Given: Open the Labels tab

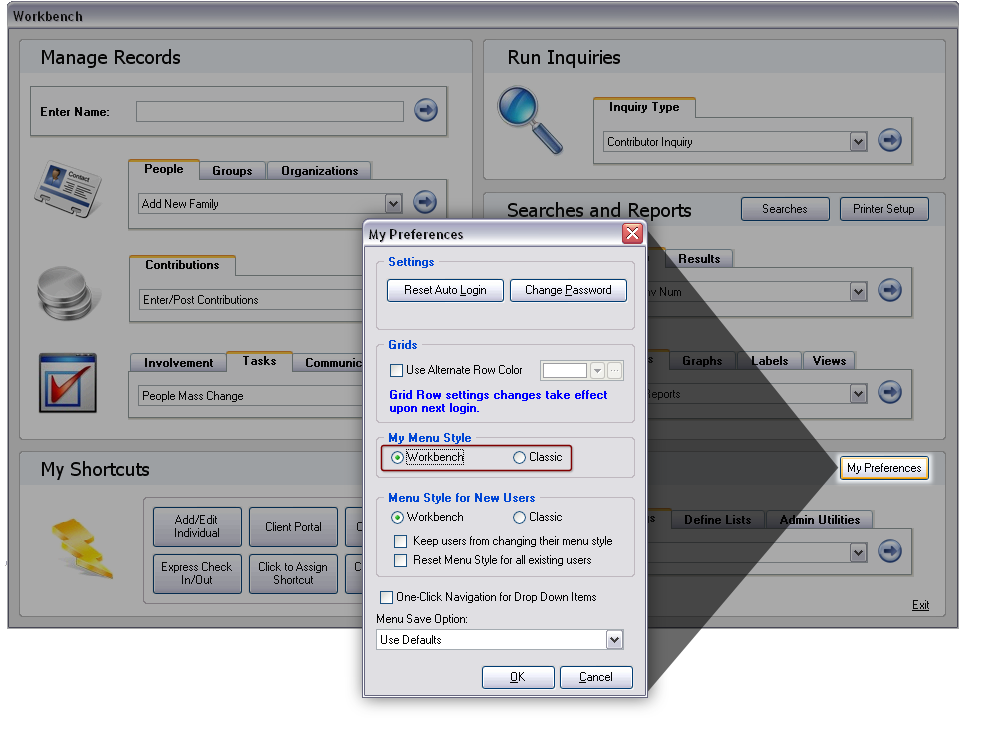Looking at the screenshot, I should point(769,361).
